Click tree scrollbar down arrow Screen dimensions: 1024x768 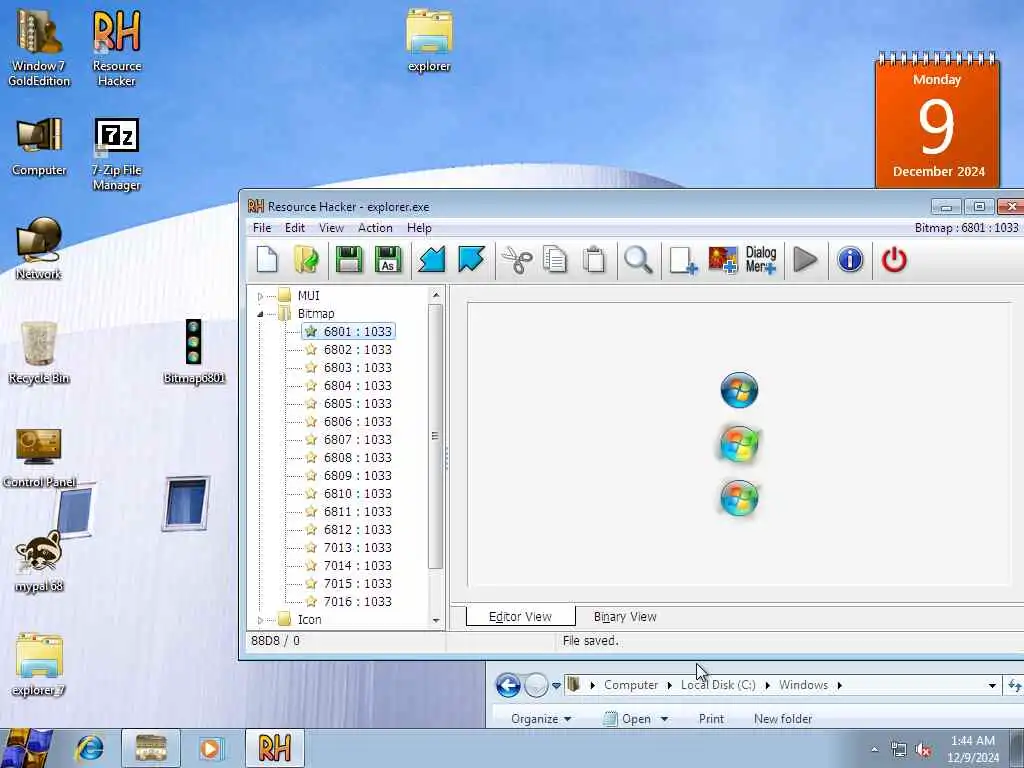[436, 620]
